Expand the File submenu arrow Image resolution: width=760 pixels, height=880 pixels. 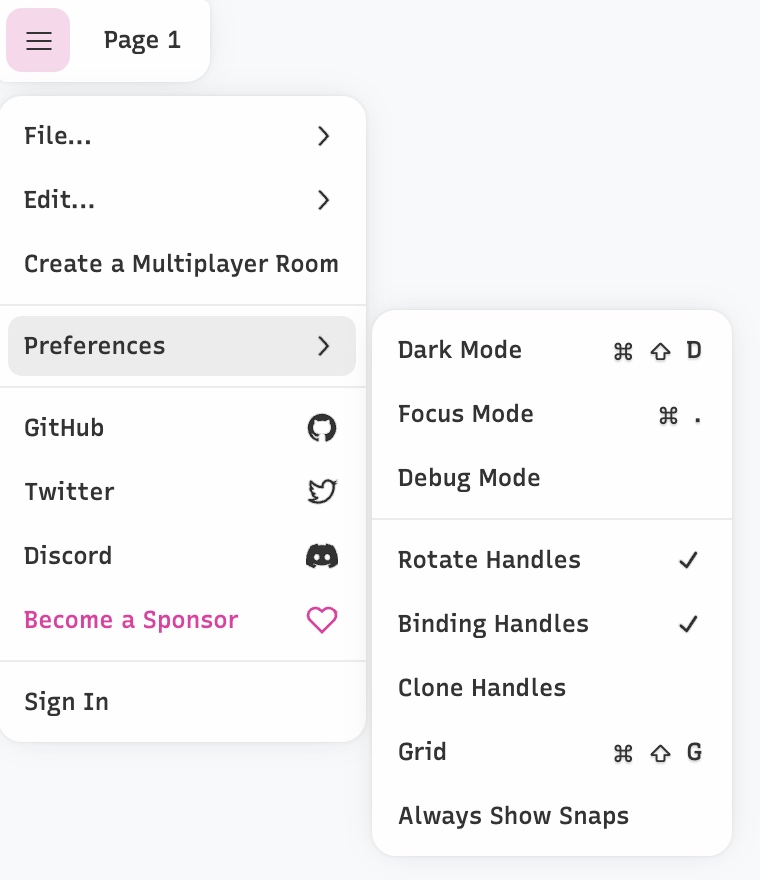pos(323,136)
